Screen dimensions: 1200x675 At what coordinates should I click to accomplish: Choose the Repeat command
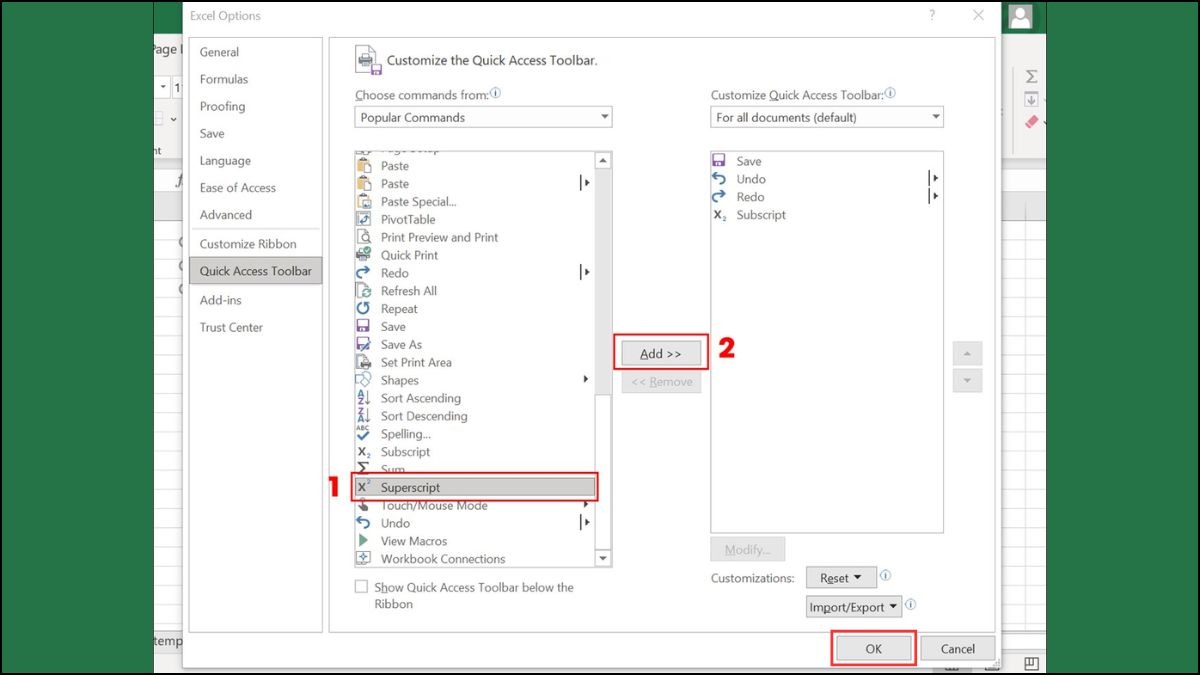click(474, 309)
